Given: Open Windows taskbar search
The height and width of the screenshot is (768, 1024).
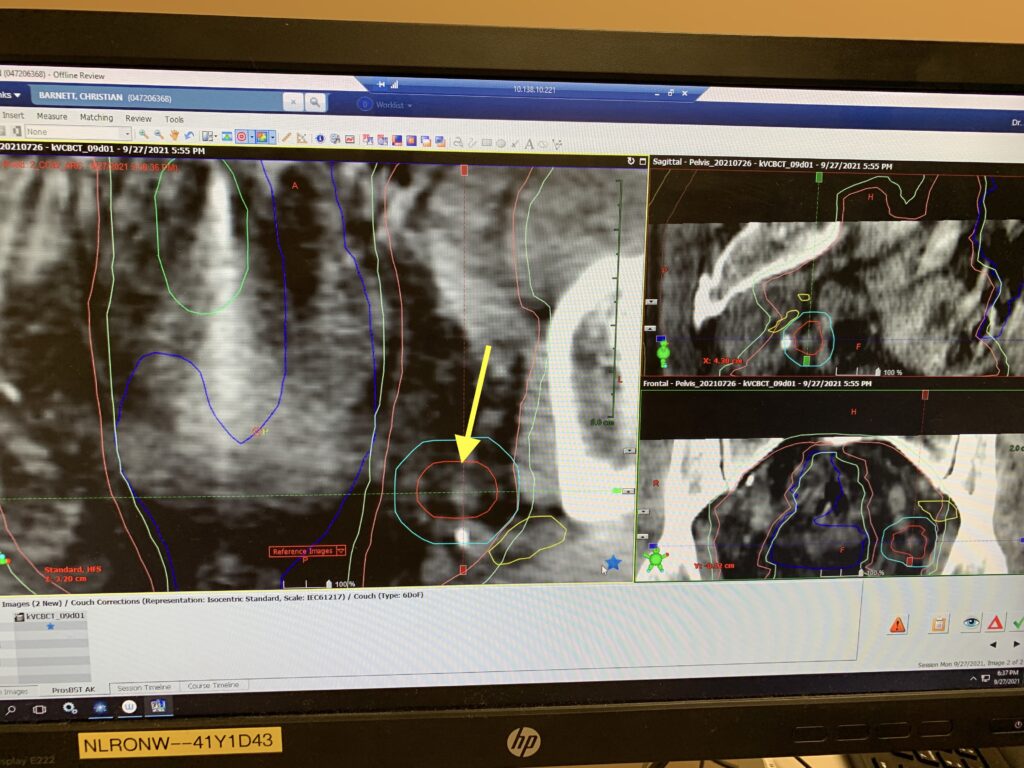Looking at the screenshot, I should tap(10, 711).
